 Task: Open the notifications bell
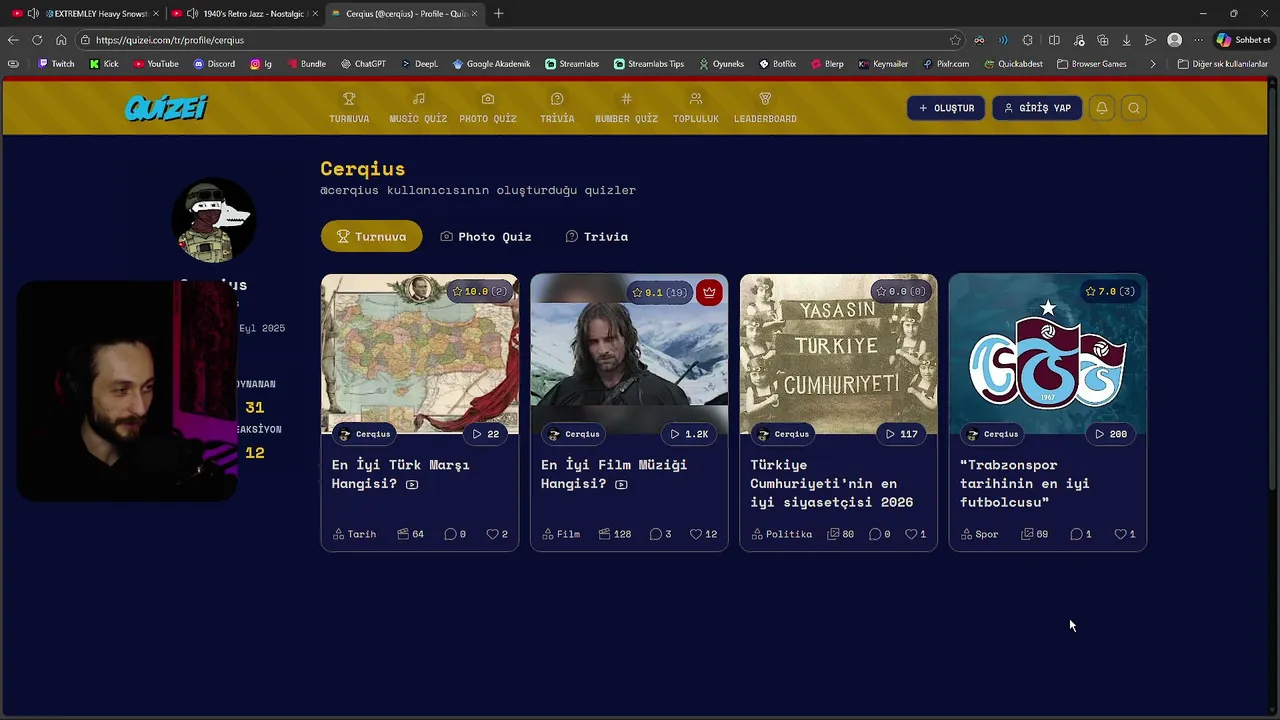tap(1101, 108)
